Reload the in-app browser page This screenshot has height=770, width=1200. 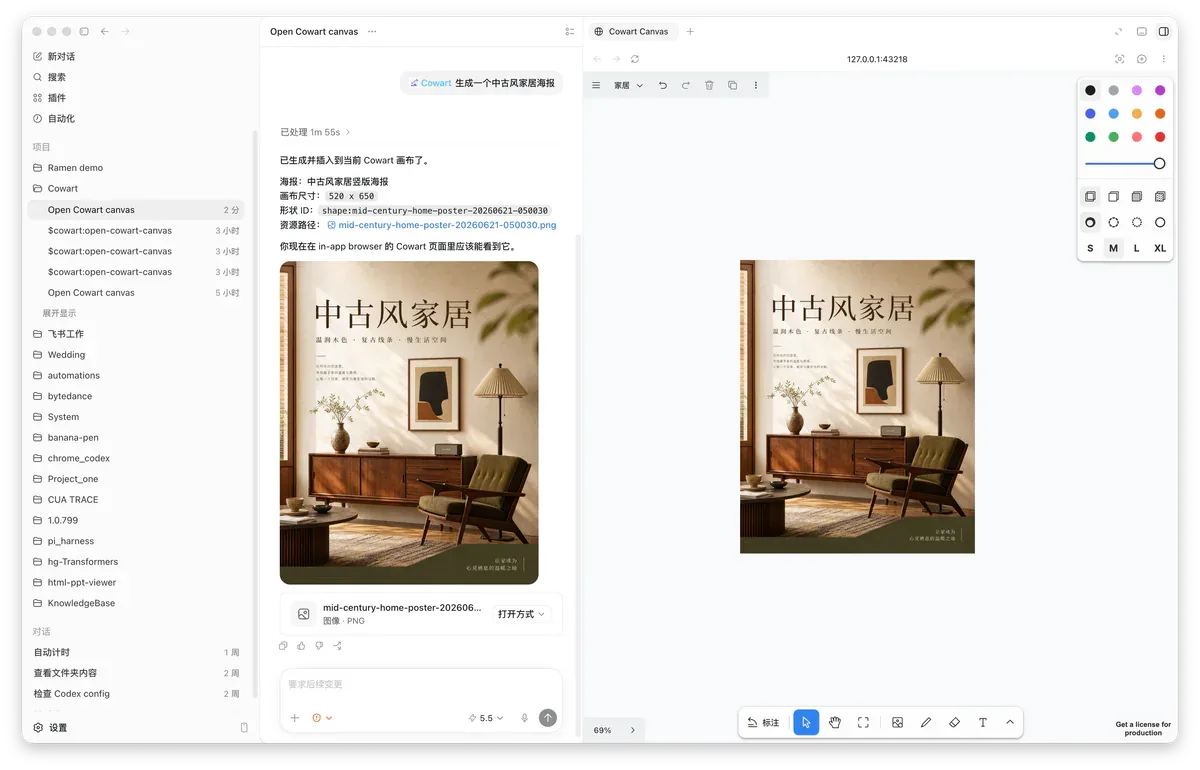coord(635,59)
